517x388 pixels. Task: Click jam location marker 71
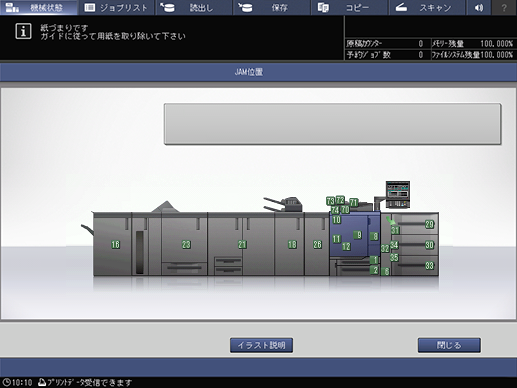tap(354, 202)
